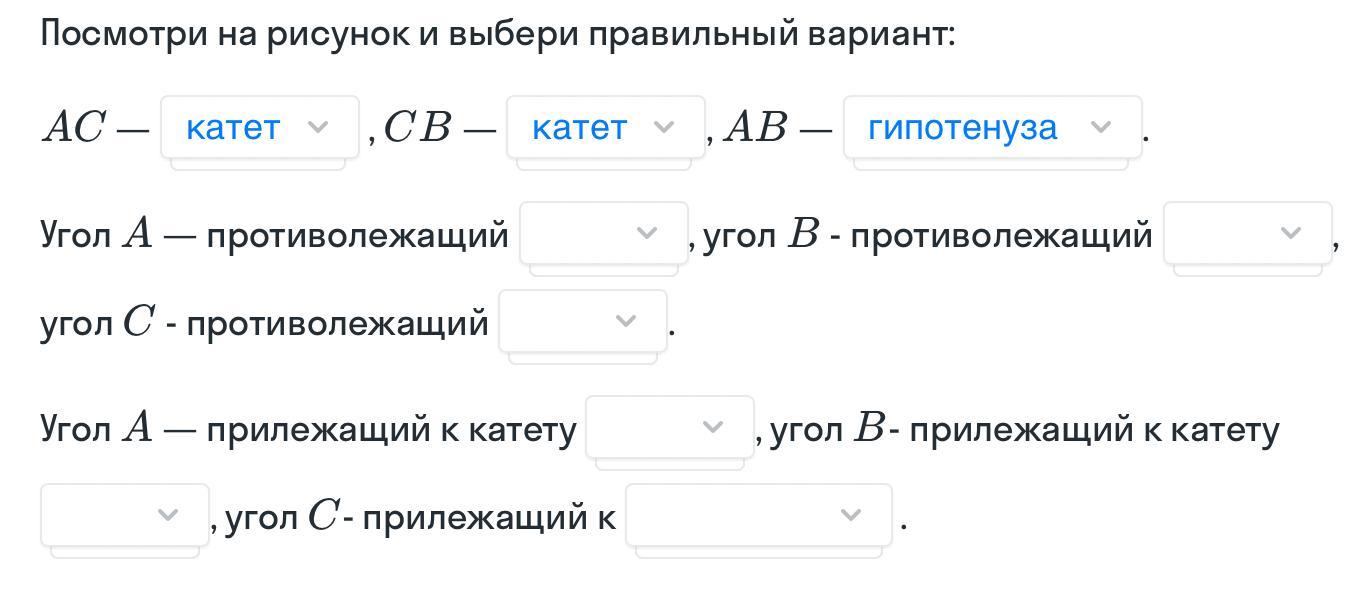Image resolution: width=1371 pixels, height=597 pixels.
Task: Open the AB гипотенуза dropdown
Action: pyautogui.click(x=991, y=127)
